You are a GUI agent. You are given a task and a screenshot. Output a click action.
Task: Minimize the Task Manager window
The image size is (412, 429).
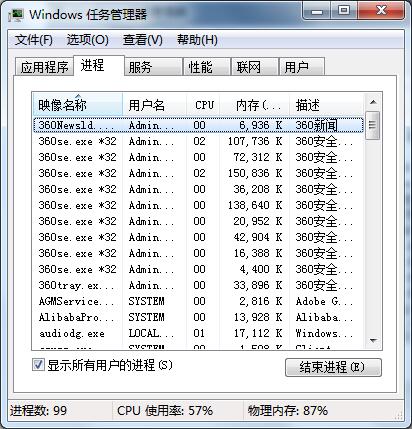click(317, 11)
